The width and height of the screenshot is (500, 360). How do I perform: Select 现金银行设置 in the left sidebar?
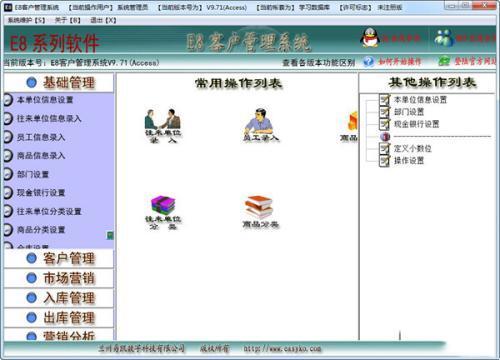click(41, 193)
